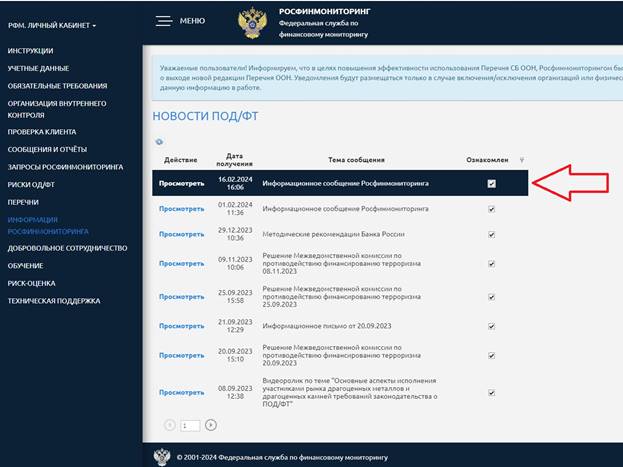Open УЧЕТНЫЕ ДАННЫЕ in sidebar
The width and height of the screenshot is (623, 467).
tap(39, 68)
